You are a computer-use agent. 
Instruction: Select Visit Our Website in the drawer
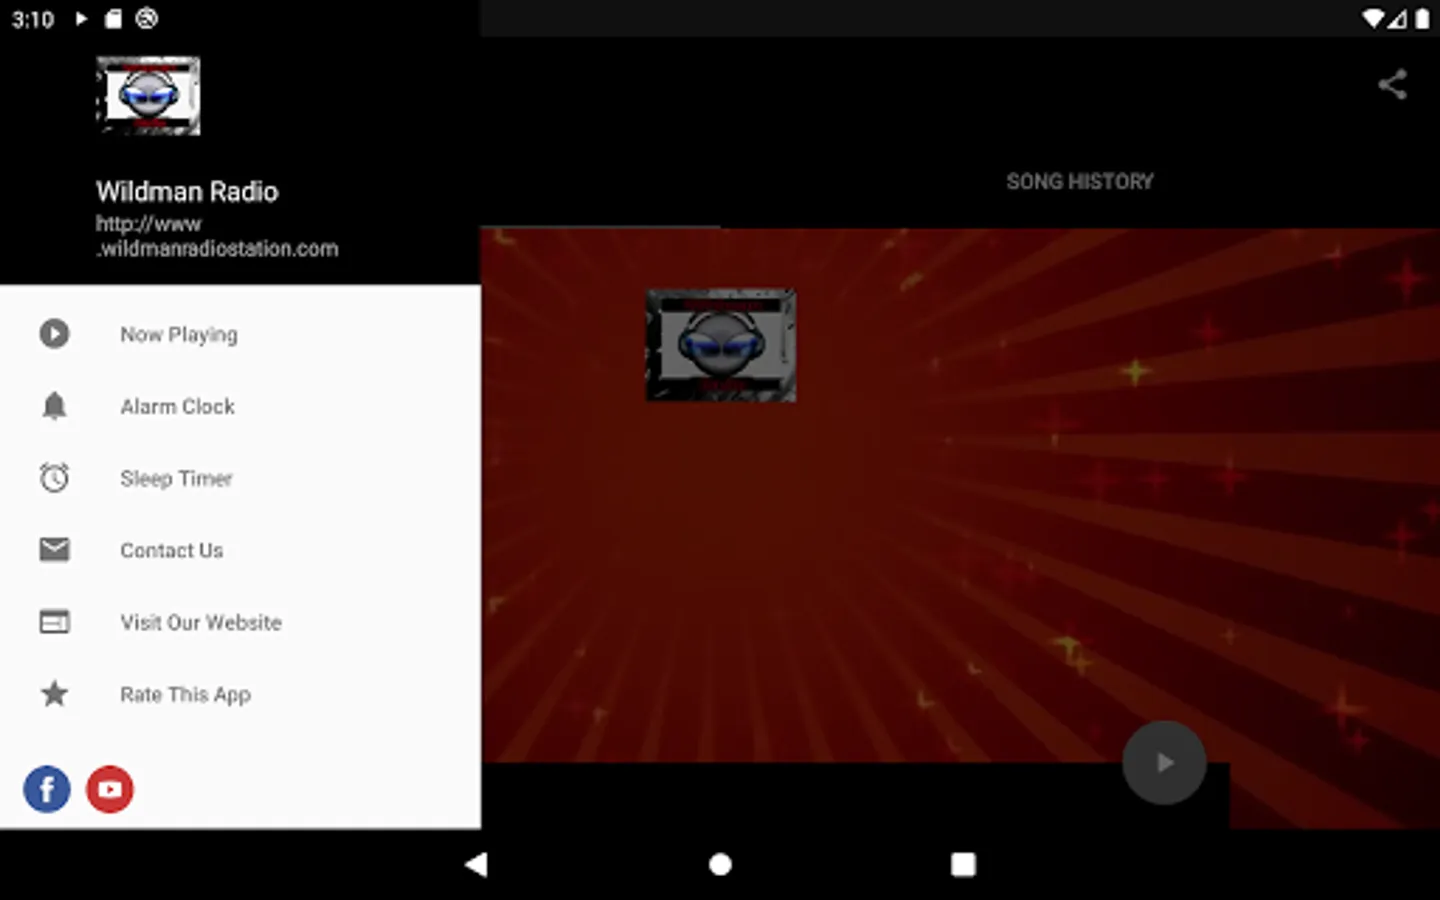pyautogui.click(x=240, y=622)
